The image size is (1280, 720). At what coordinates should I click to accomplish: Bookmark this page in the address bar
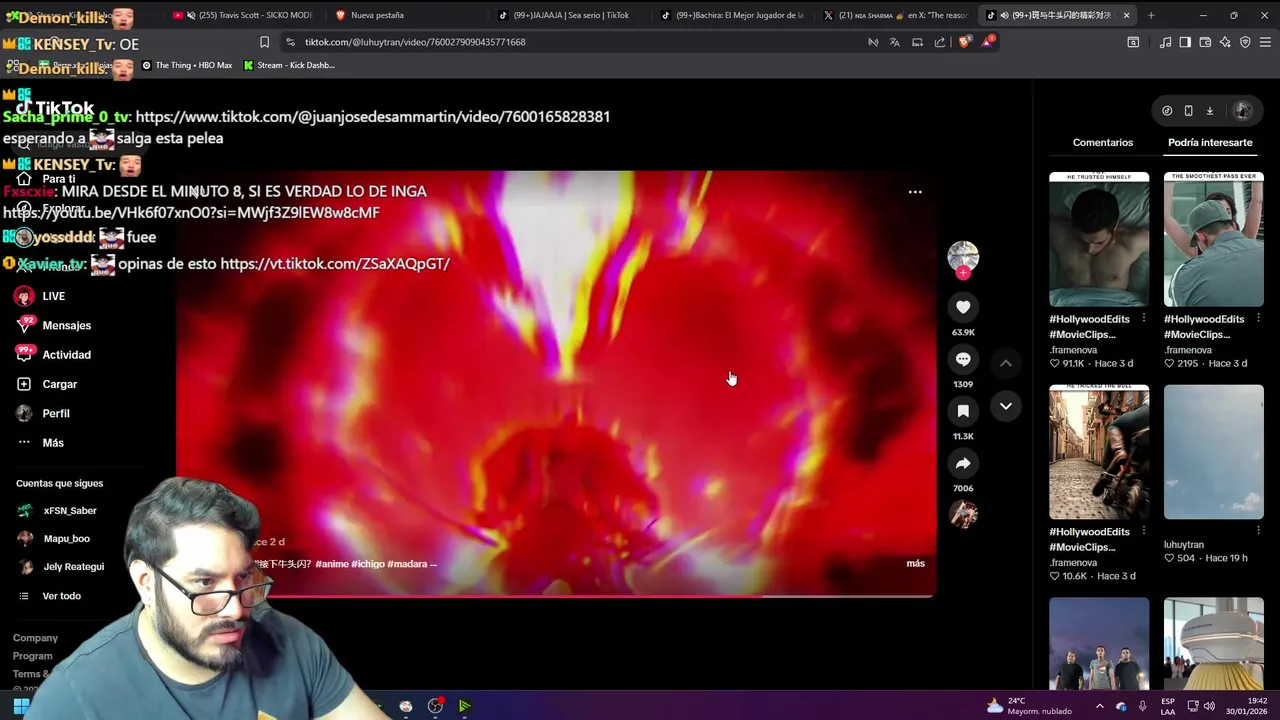(264, 42)
